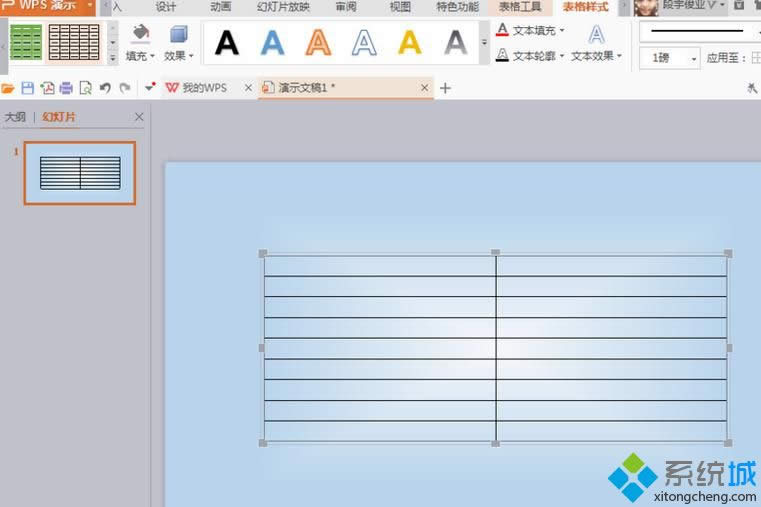Expand the 效果 dropdown arrow
The image size is (761, 507).
[x=191, y=56]
